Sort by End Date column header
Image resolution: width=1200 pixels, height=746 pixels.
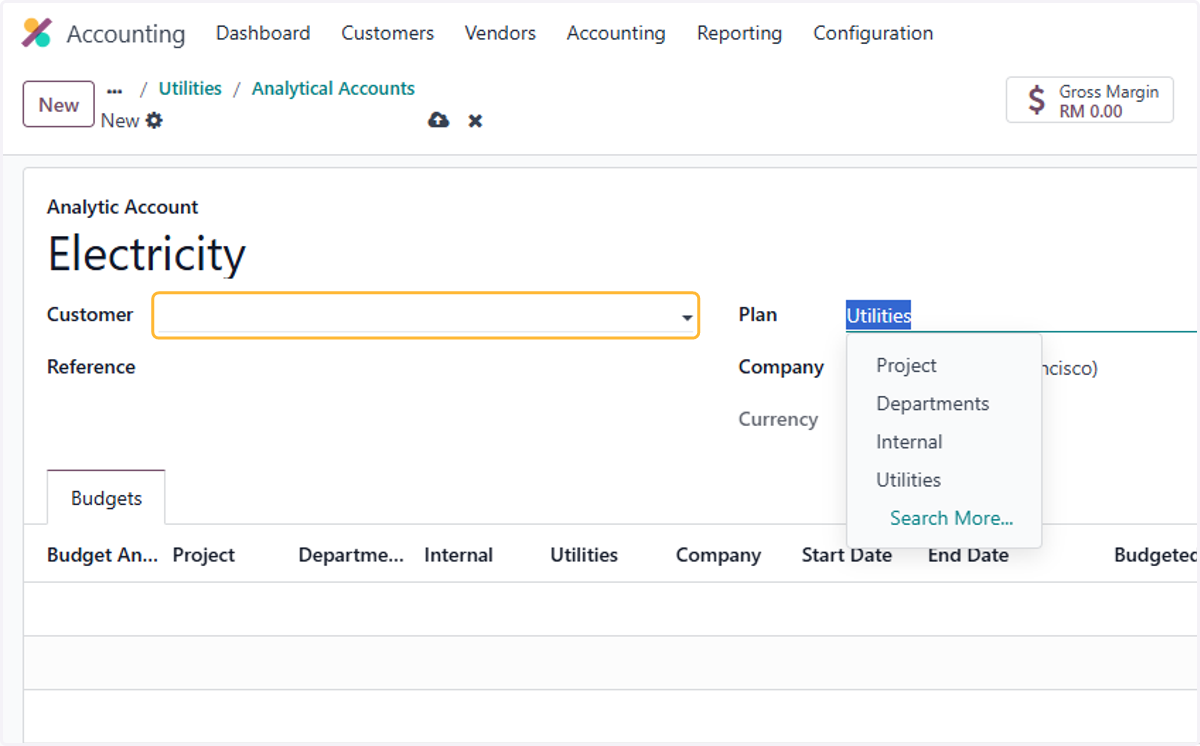pos(968,555)
